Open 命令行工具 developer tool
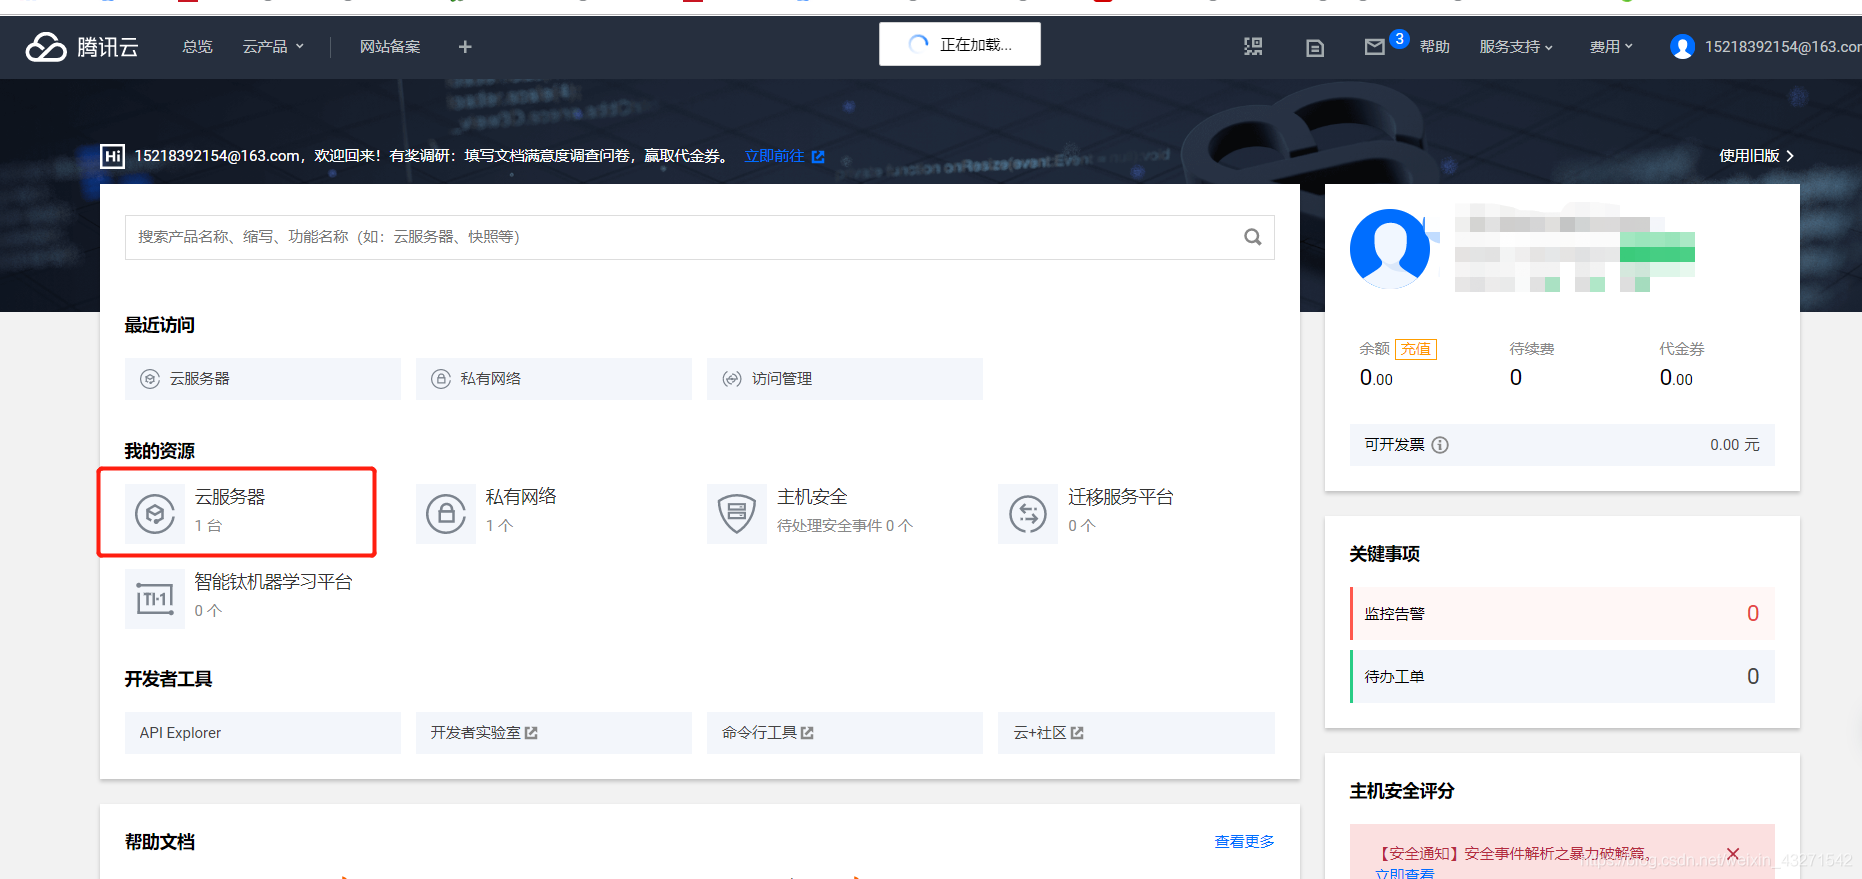 tap(845, 733)
